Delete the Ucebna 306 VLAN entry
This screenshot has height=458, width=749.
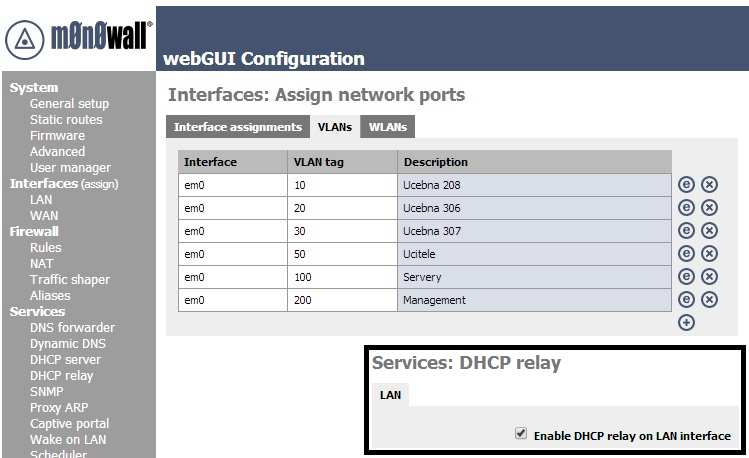point(709,207)
